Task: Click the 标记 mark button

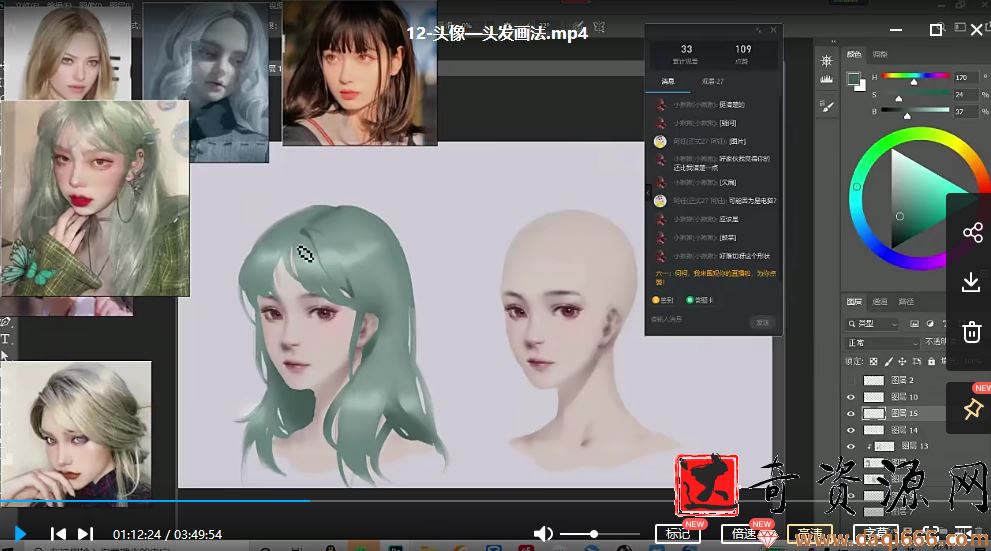Action: [678, 534]
